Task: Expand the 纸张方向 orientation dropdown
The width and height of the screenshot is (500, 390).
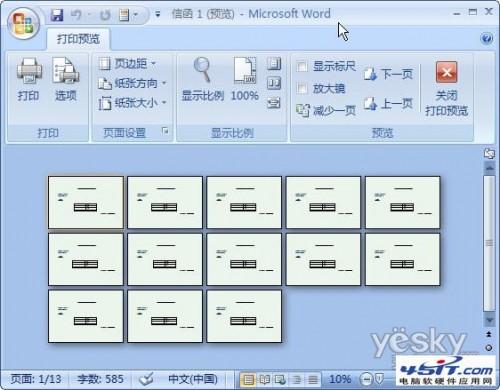Action: [132, 83]
